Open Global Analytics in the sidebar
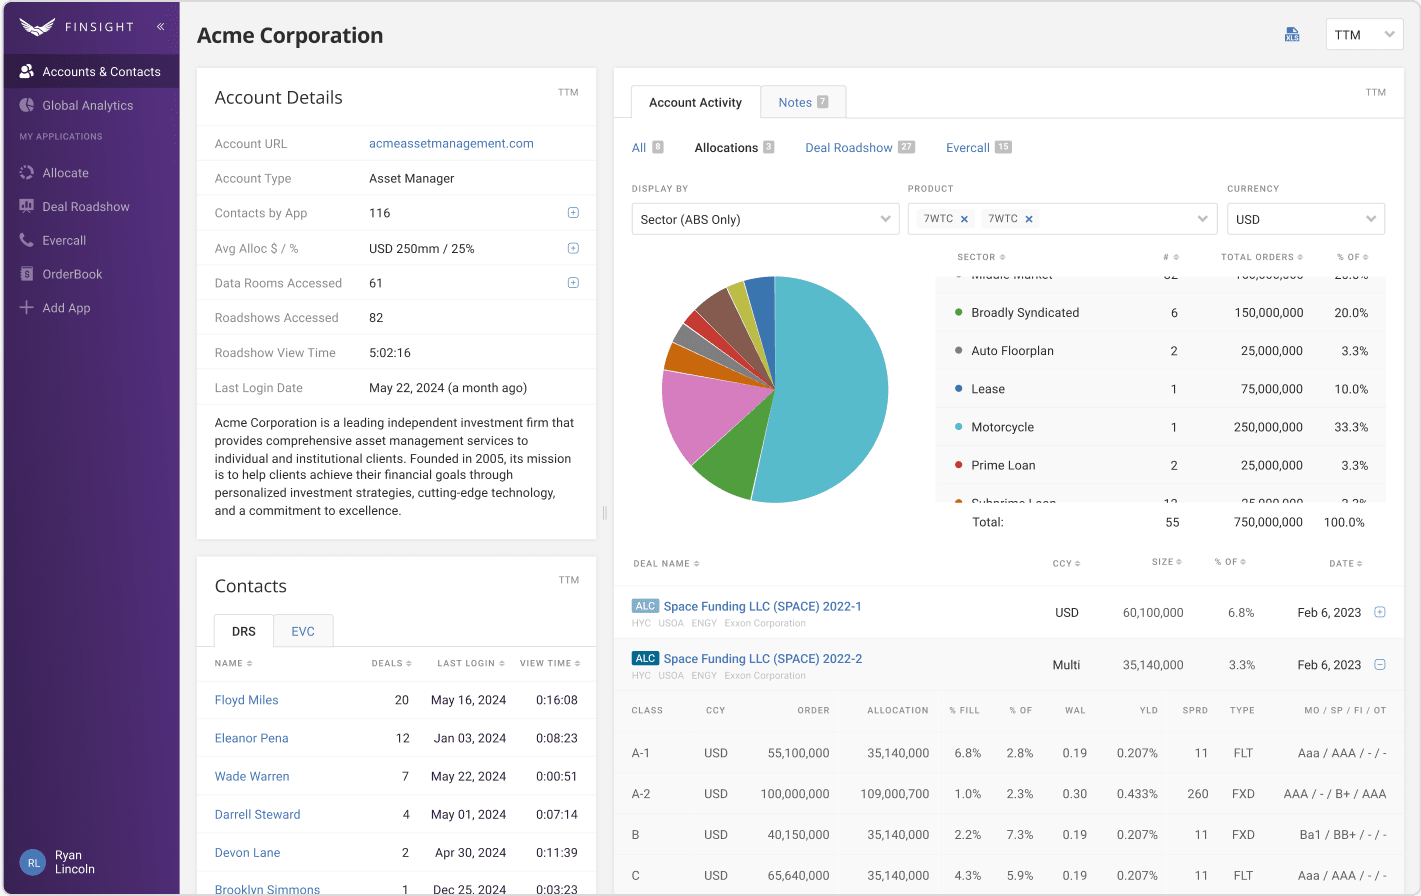Screen dimensions: 1421x896 pos(87,106)
